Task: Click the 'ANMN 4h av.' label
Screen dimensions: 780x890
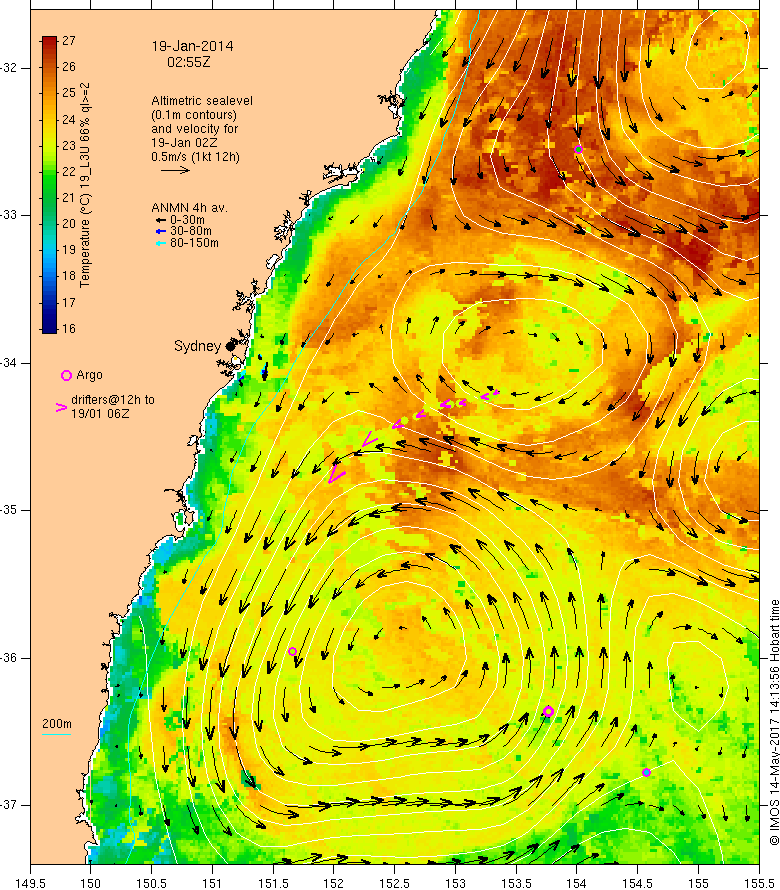Action: coord(189,208)
